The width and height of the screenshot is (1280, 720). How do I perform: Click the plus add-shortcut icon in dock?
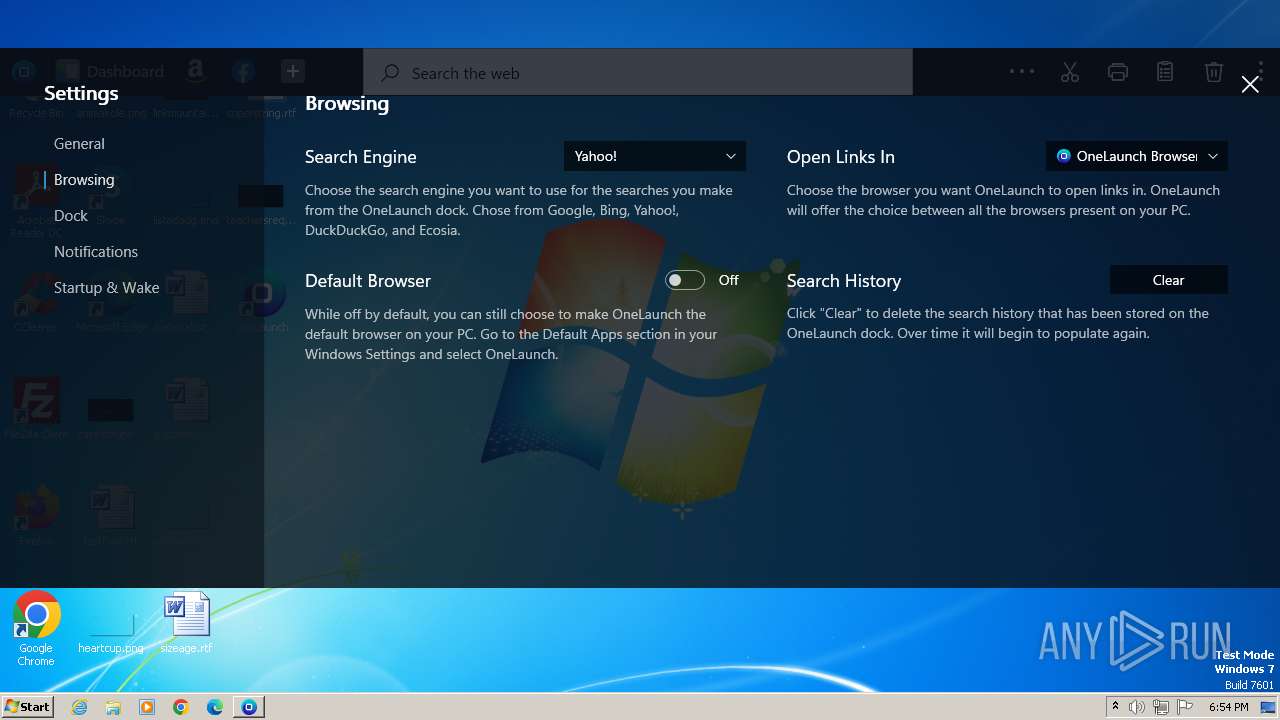[x=292, y=71]
